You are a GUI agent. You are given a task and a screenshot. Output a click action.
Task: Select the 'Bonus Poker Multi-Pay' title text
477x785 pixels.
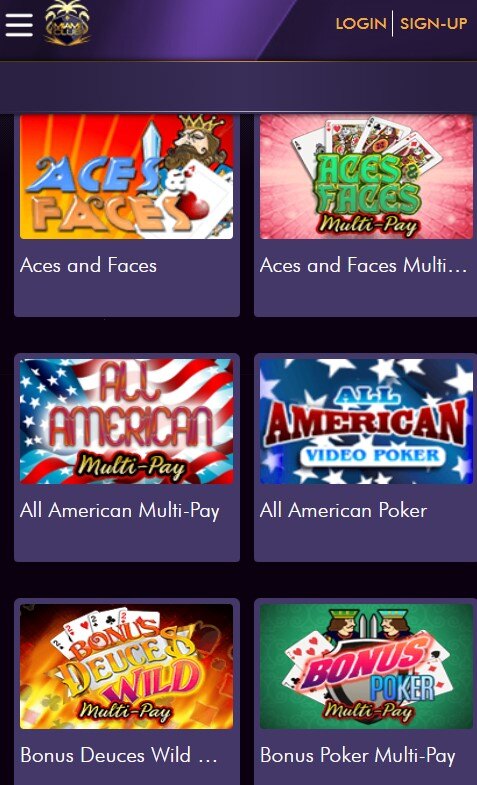pos(357,755)
